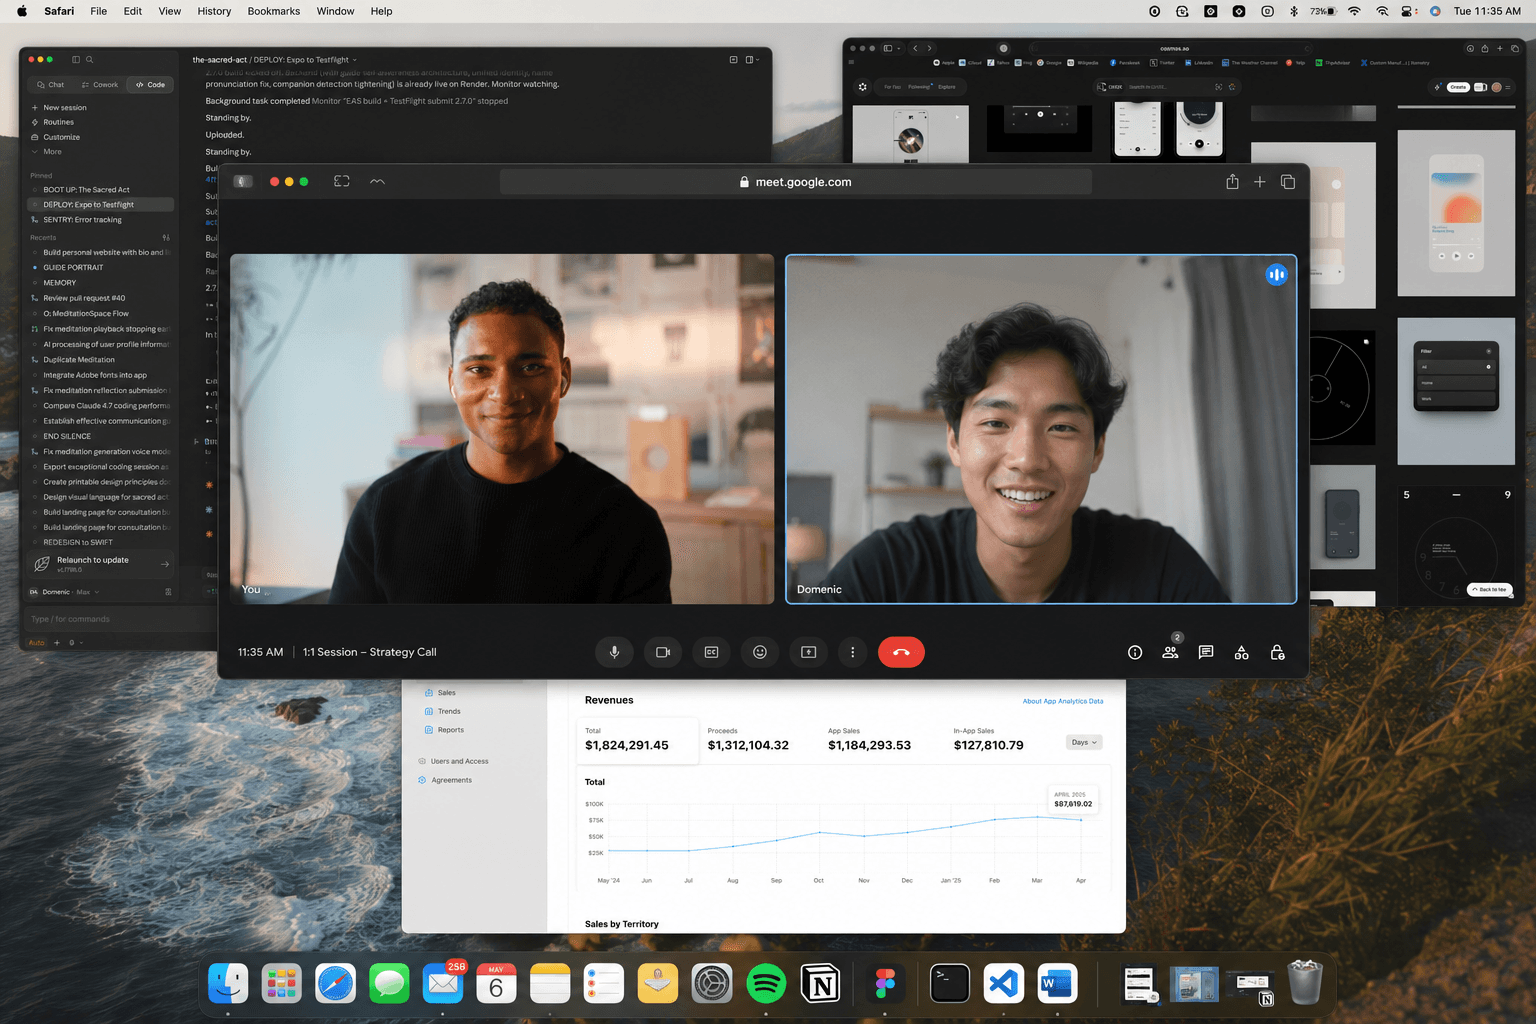
Task: Select Domenic's video tile in Meet
Action: (x=1041, y=429)
